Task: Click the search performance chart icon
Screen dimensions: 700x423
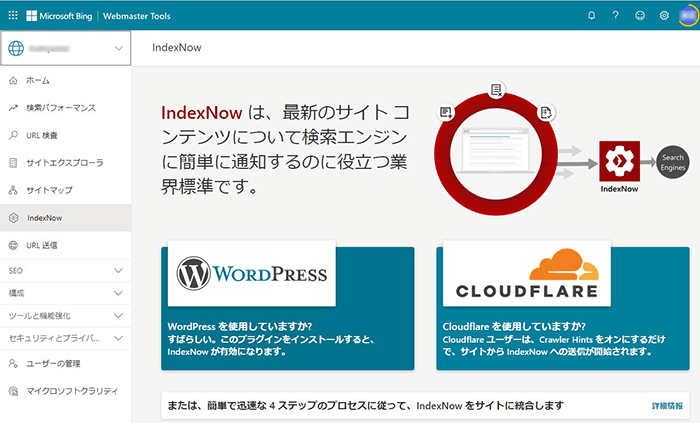Action: click(13, 108)
